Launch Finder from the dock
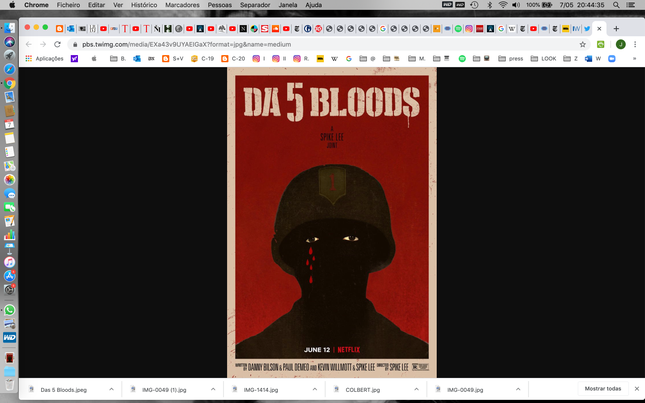645x403 pixels. click(9, 28)
